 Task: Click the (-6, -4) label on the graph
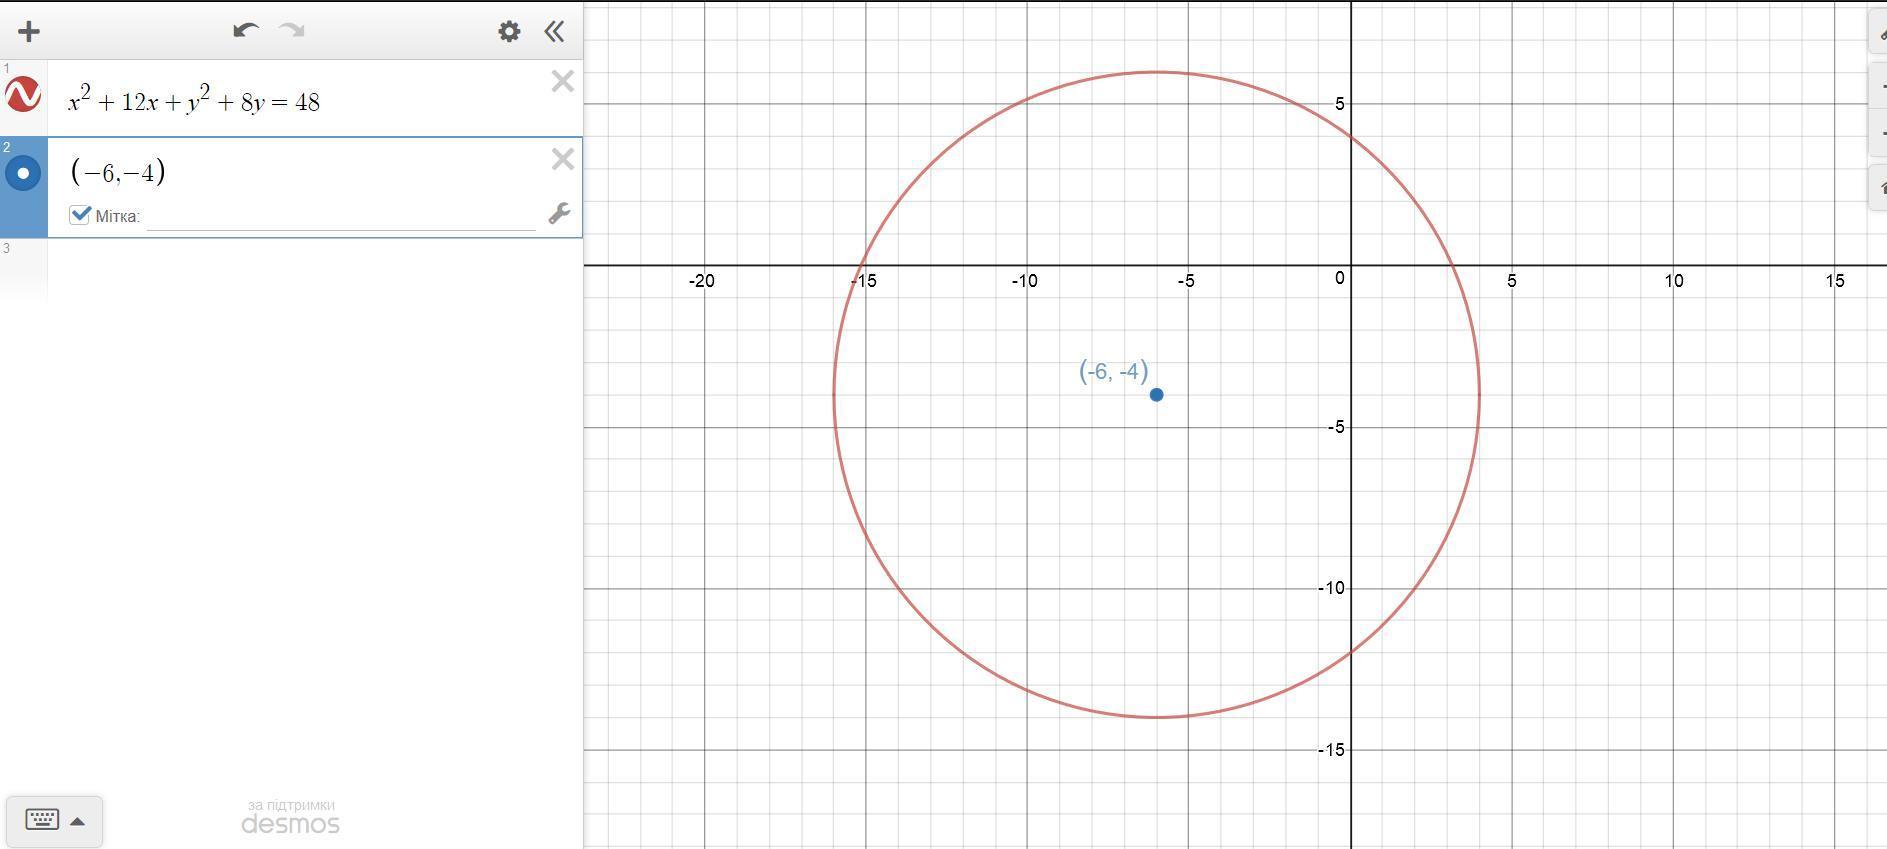point(1113,371)
